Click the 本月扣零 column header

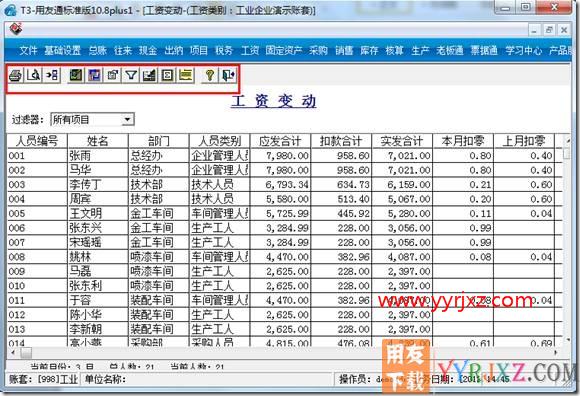click(463, 141)
